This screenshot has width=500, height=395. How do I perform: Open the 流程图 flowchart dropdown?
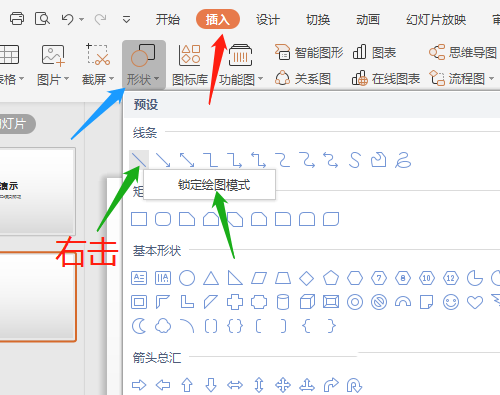click(x=462, y=79)
